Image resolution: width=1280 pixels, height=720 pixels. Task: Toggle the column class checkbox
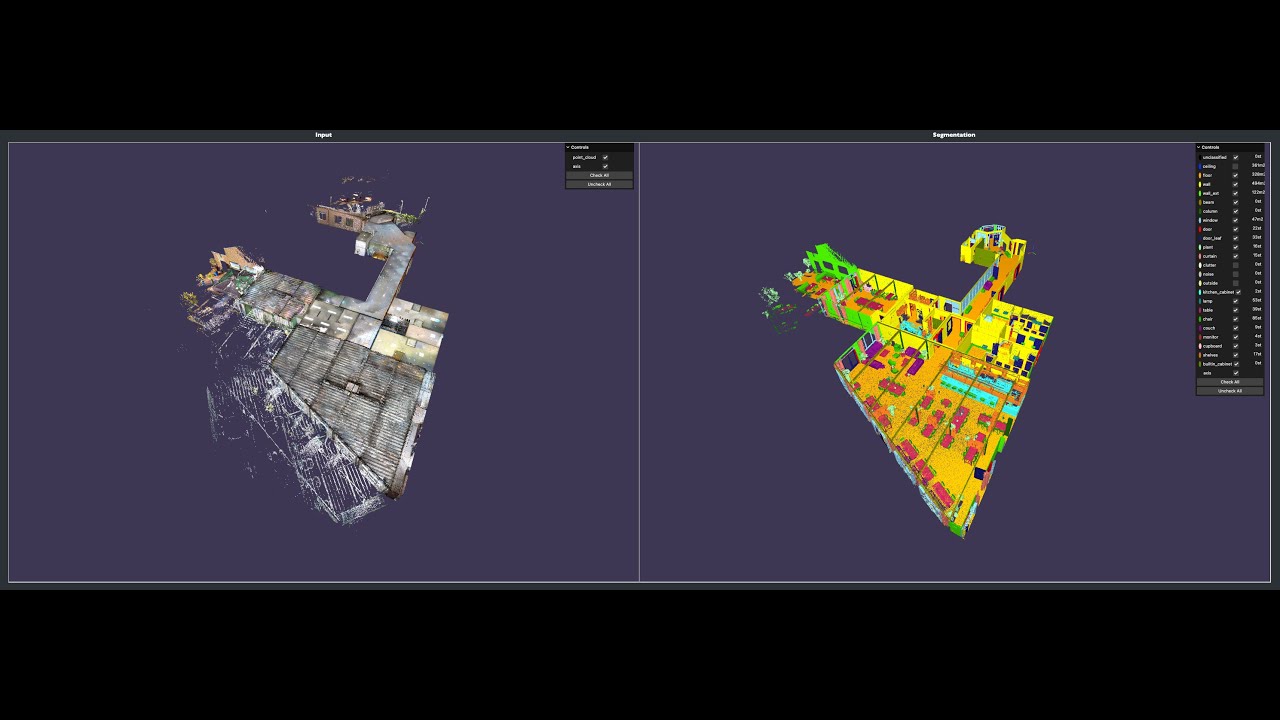pos(1235,211)
